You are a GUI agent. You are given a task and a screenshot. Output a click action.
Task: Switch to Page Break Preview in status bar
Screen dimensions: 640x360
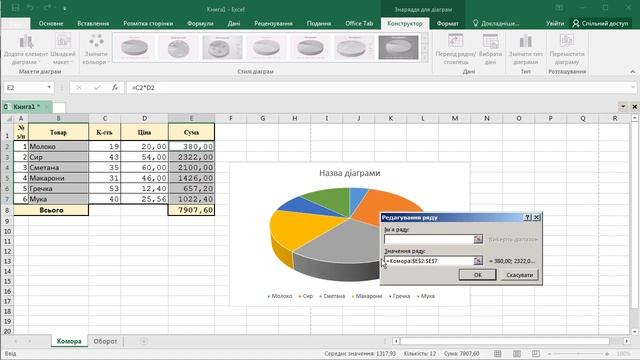[x=536, y=353]
